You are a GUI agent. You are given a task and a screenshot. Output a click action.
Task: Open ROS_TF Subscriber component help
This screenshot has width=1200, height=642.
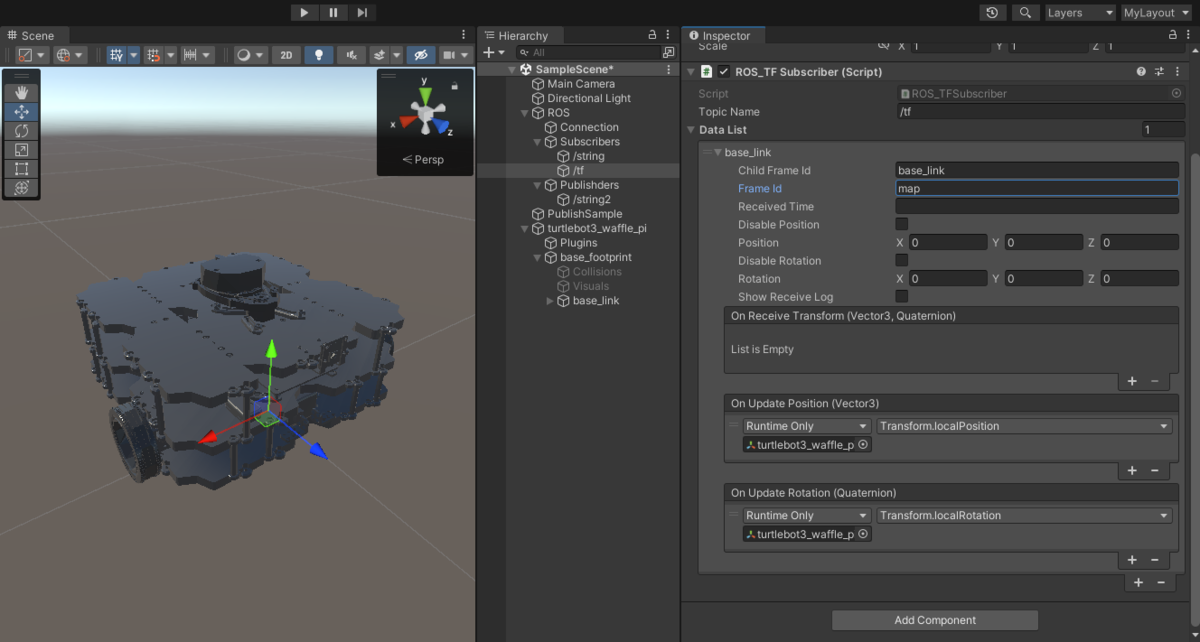pos(1141,72)
